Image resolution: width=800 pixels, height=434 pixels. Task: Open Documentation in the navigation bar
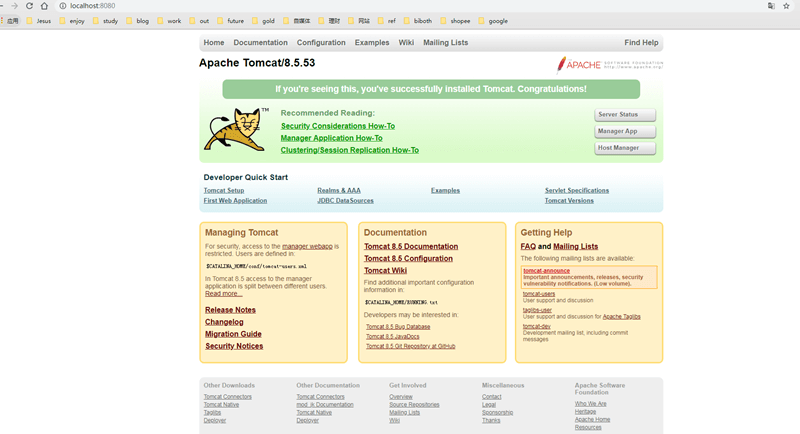(261, 43)
